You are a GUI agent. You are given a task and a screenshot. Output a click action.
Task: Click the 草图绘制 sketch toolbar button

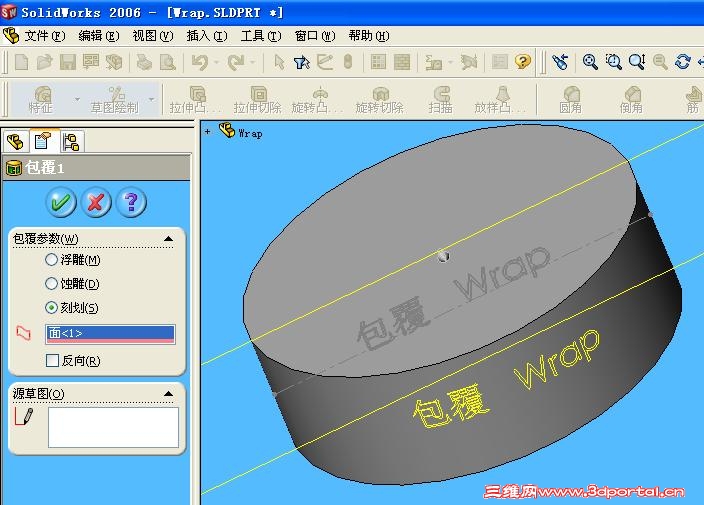tap(115, 100)
